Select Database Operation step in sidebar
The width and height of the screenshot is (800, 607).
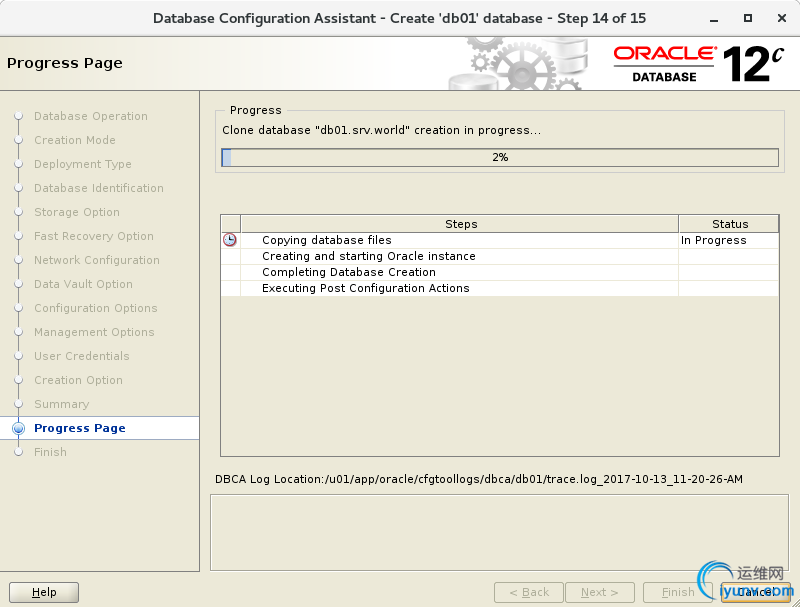point(90,116)
